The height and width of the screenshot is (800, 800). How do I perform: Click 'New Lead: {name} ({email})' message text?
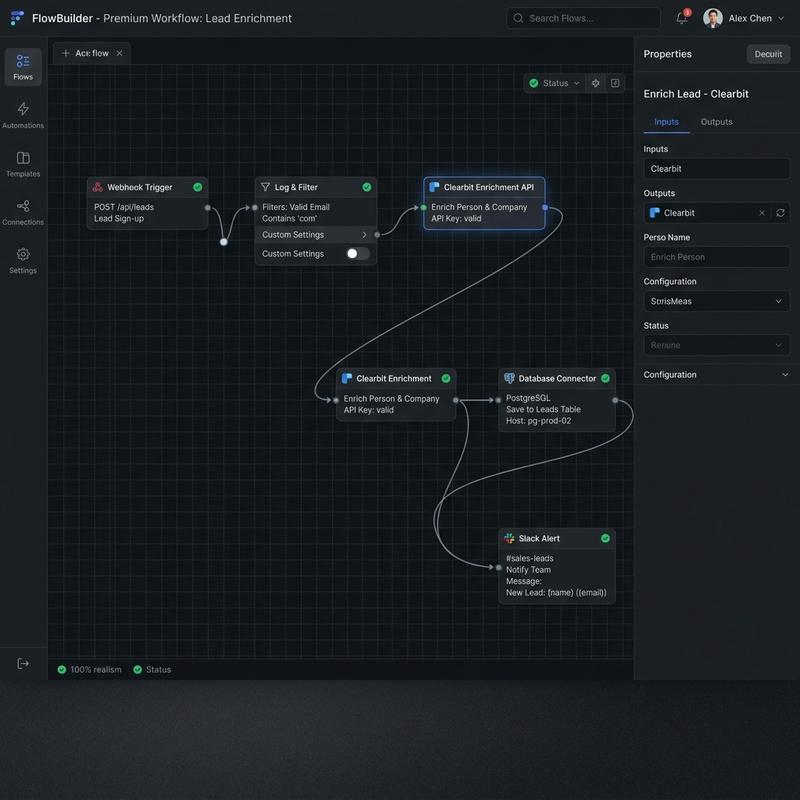click(x=556, y=593)
